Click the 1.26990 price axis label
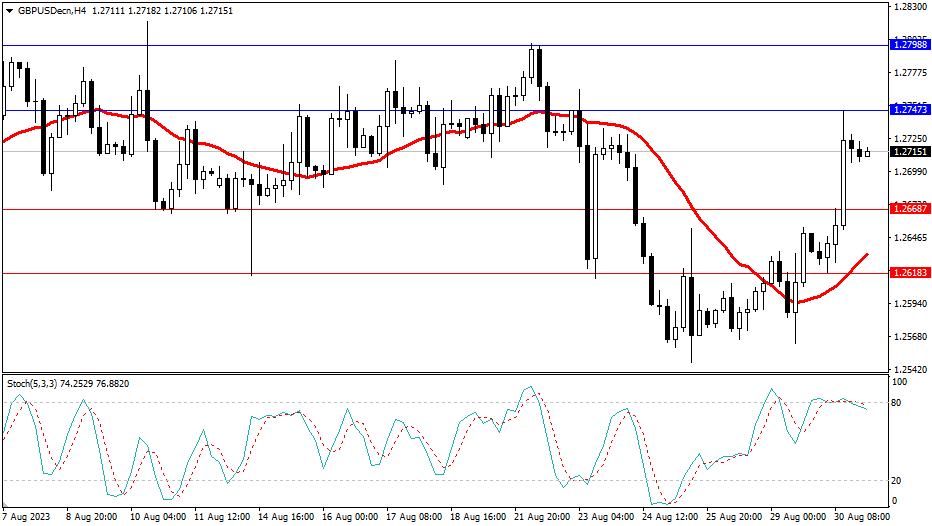Image resolution: width=932 pixels, height=526 pixels. point(909,172)
